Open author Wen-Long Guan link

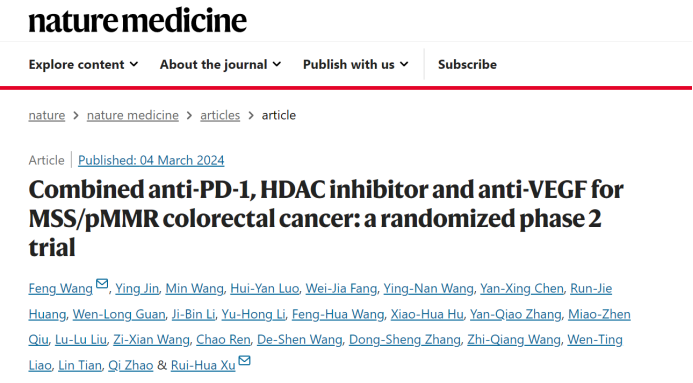point(119,314)
